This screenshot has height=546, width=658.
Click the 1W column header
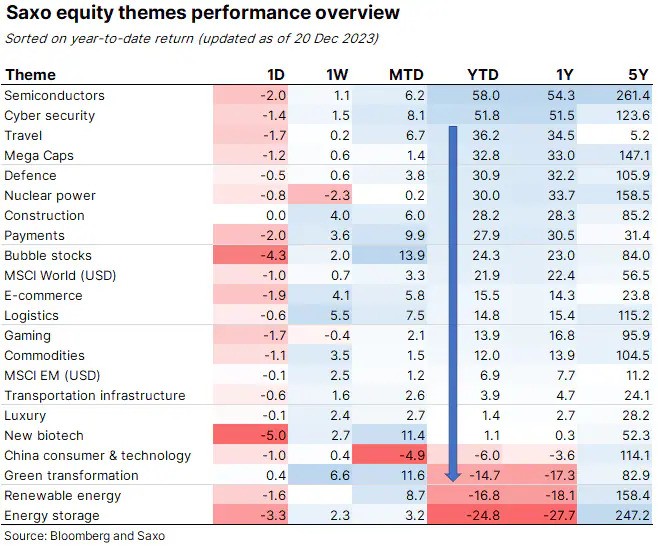tap(337, 75)
